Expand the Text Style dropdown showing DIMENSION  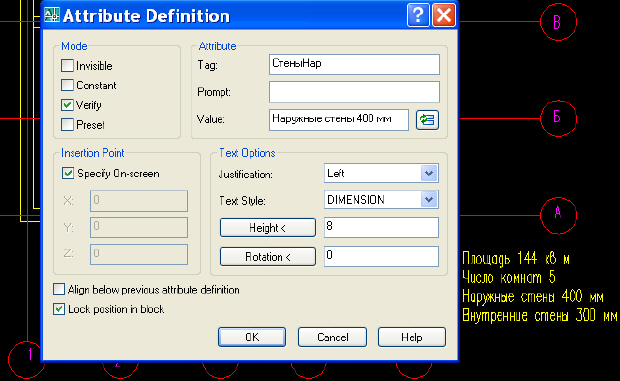(381, 200)
